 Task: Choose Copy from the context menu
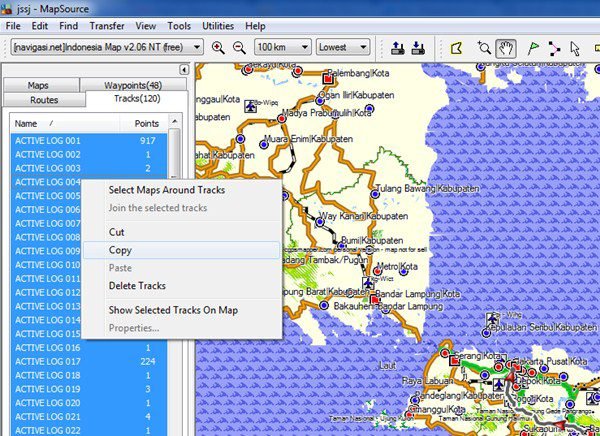pos(120,250)
